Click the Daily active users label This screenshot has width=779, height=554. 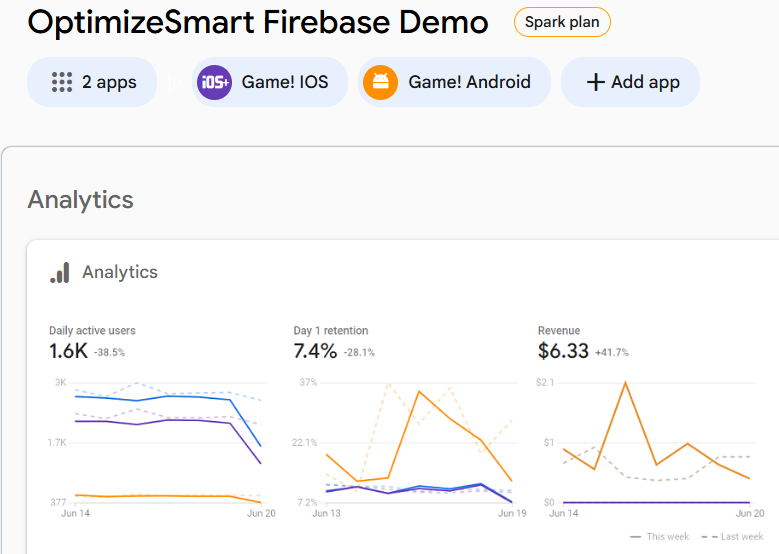(x=92, y=331)
